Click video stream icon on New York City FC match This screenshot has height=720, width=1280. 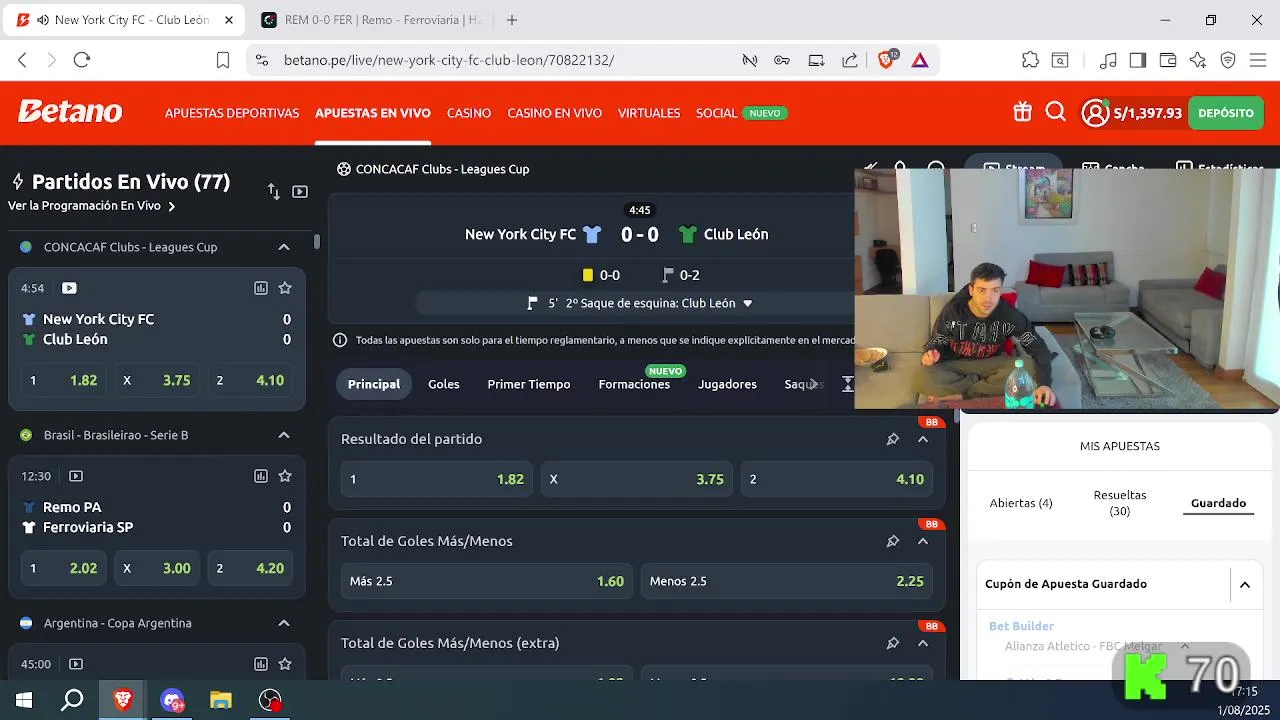click(x=69, y=288)
